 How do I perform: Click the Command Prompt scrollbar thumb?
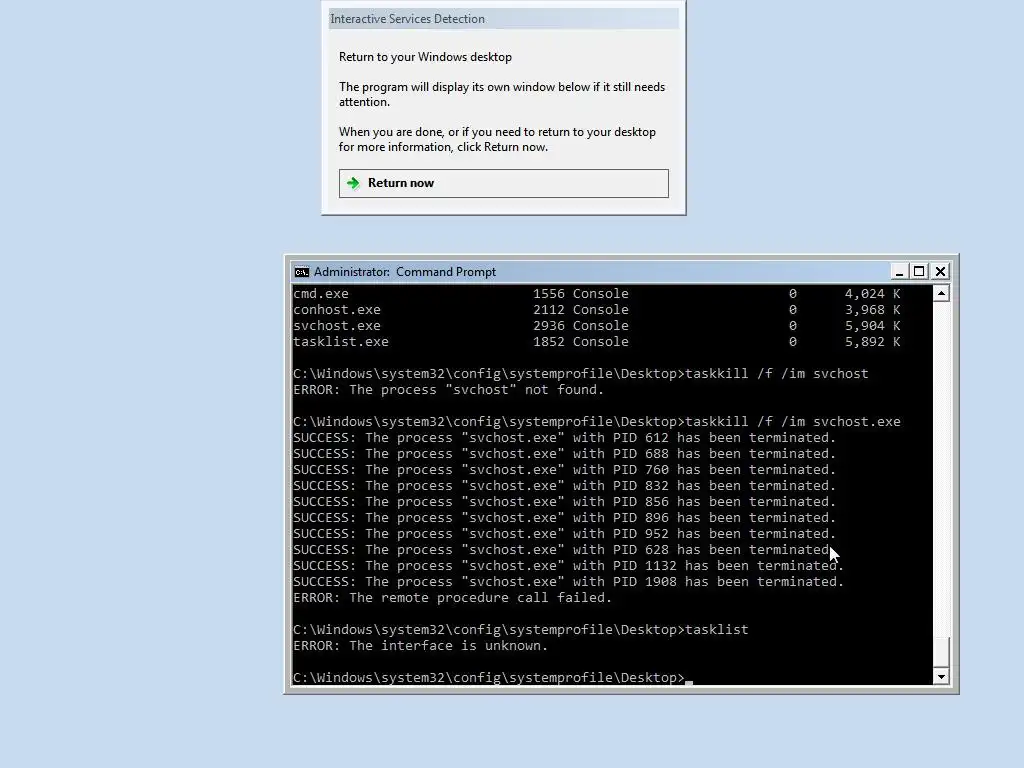pos(941,652)
